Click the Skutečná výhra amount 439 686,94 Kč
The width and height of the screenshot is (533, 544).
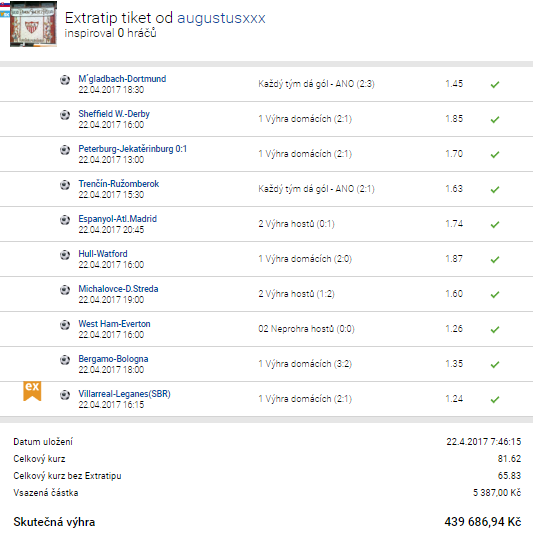[x=483, y=522]
